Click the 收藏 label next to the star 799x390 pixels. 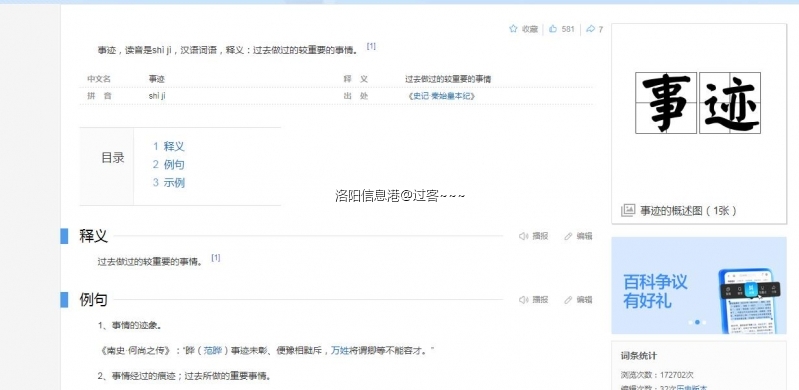530,29
